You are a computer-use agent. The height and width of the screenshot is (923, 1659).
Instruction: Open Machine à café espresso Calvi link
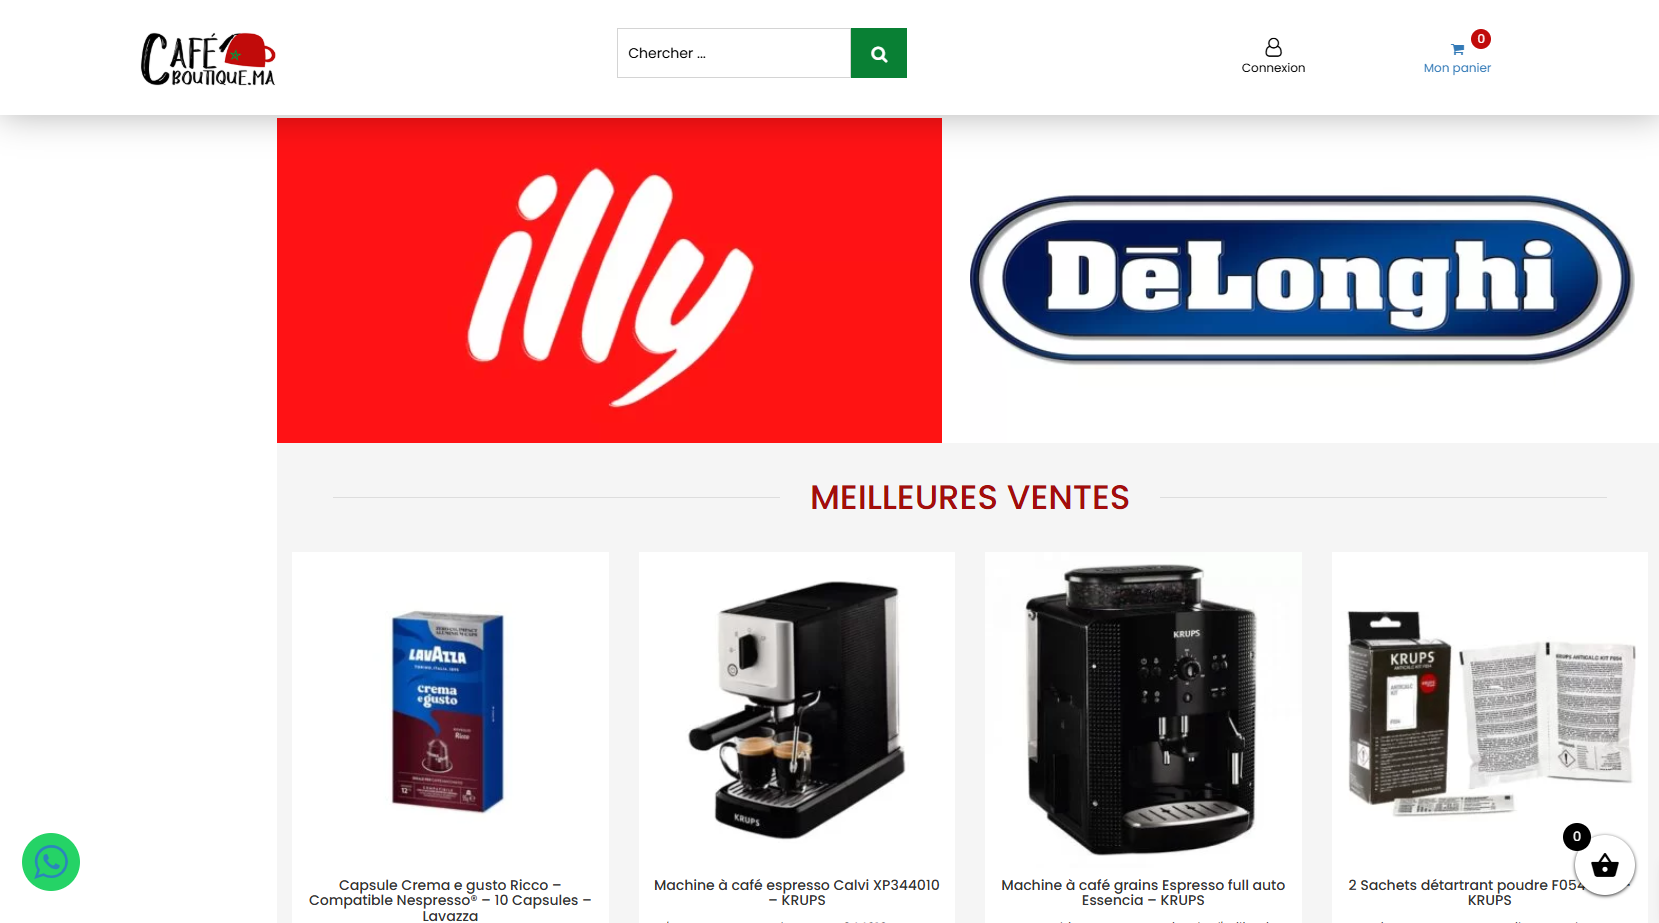[797, 892]
